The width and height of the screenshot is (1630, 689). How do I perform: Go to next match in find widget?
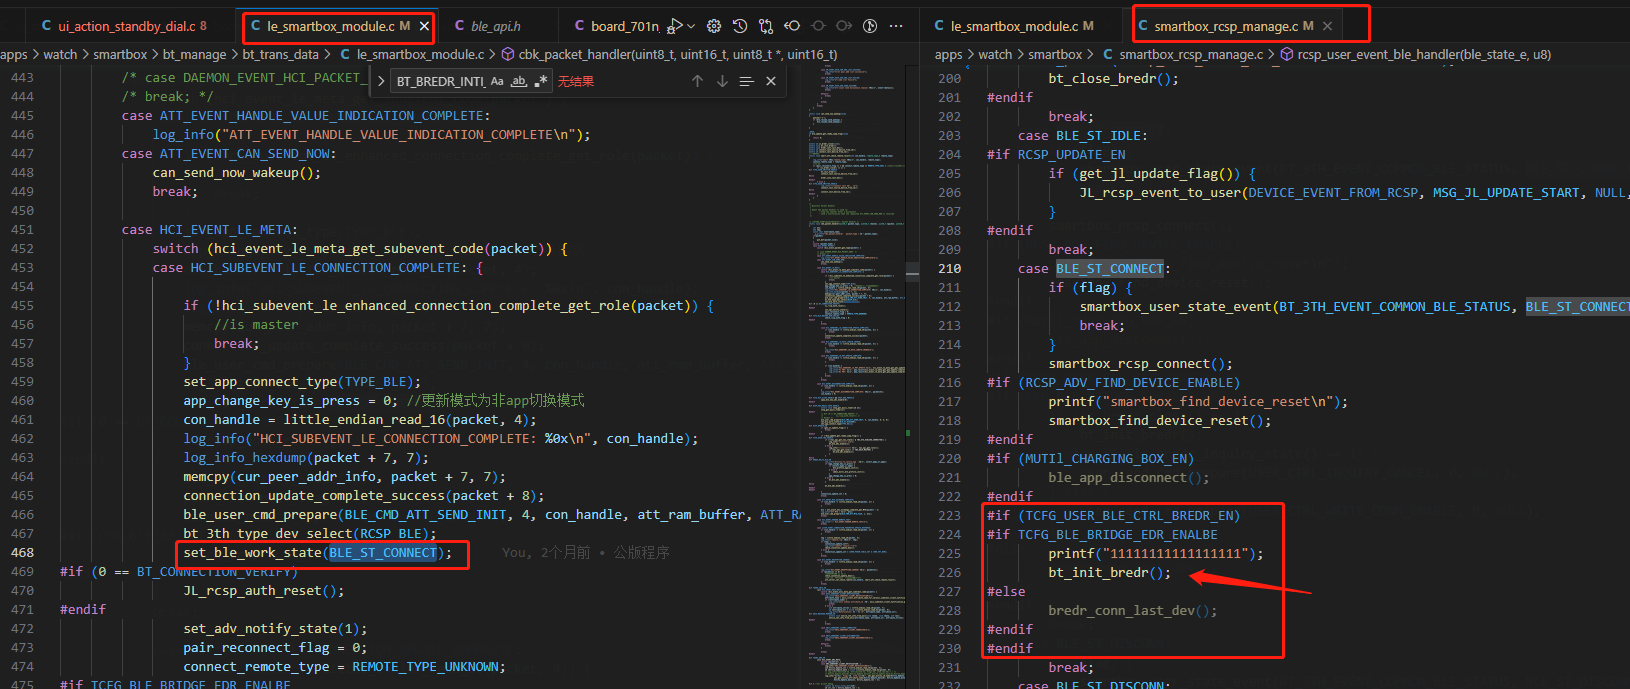(x=722, y=81)
